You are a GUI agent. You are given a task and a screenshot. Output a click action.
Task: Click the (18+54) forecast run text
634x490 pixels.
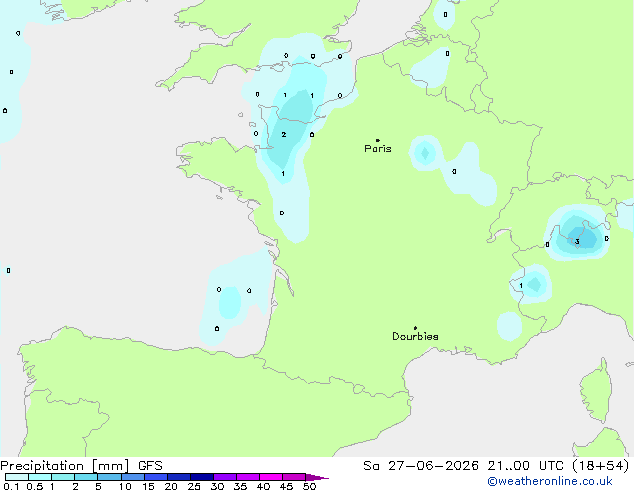click(x=601, y=466)
